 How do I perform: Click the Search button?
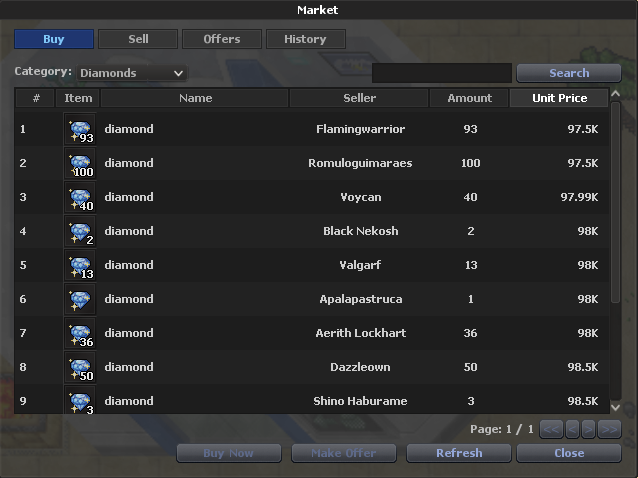pyautogui.click(x=569, y=73)
